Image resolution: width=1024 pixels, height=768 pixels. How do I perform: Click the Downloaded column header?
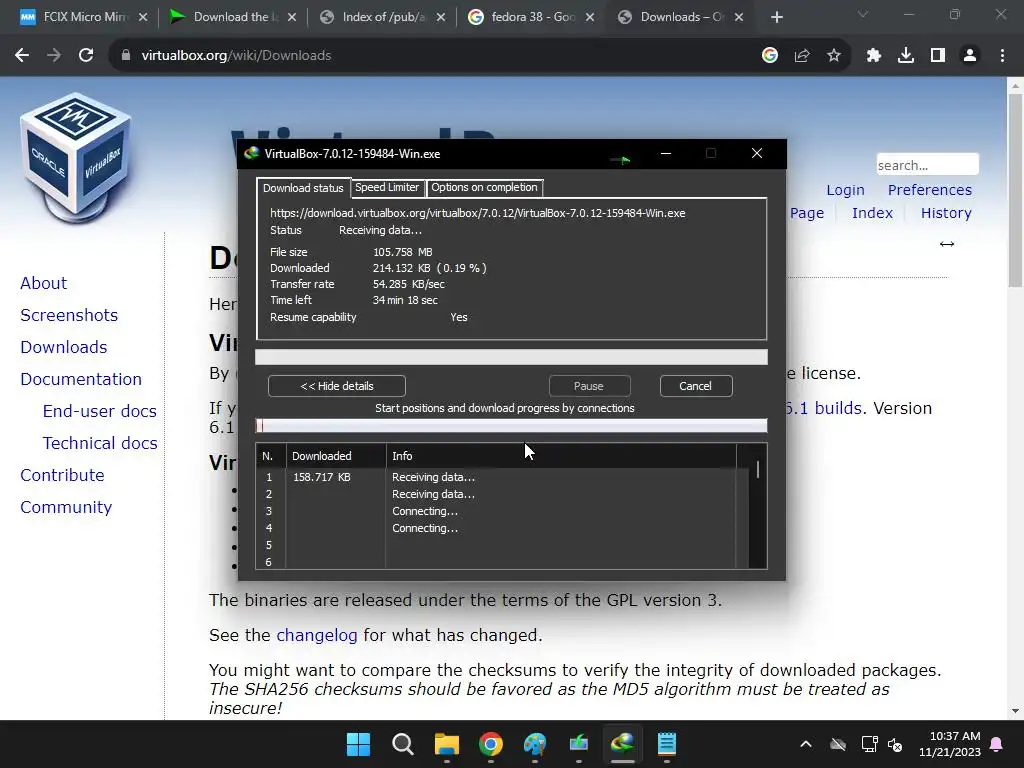[336, 456]
